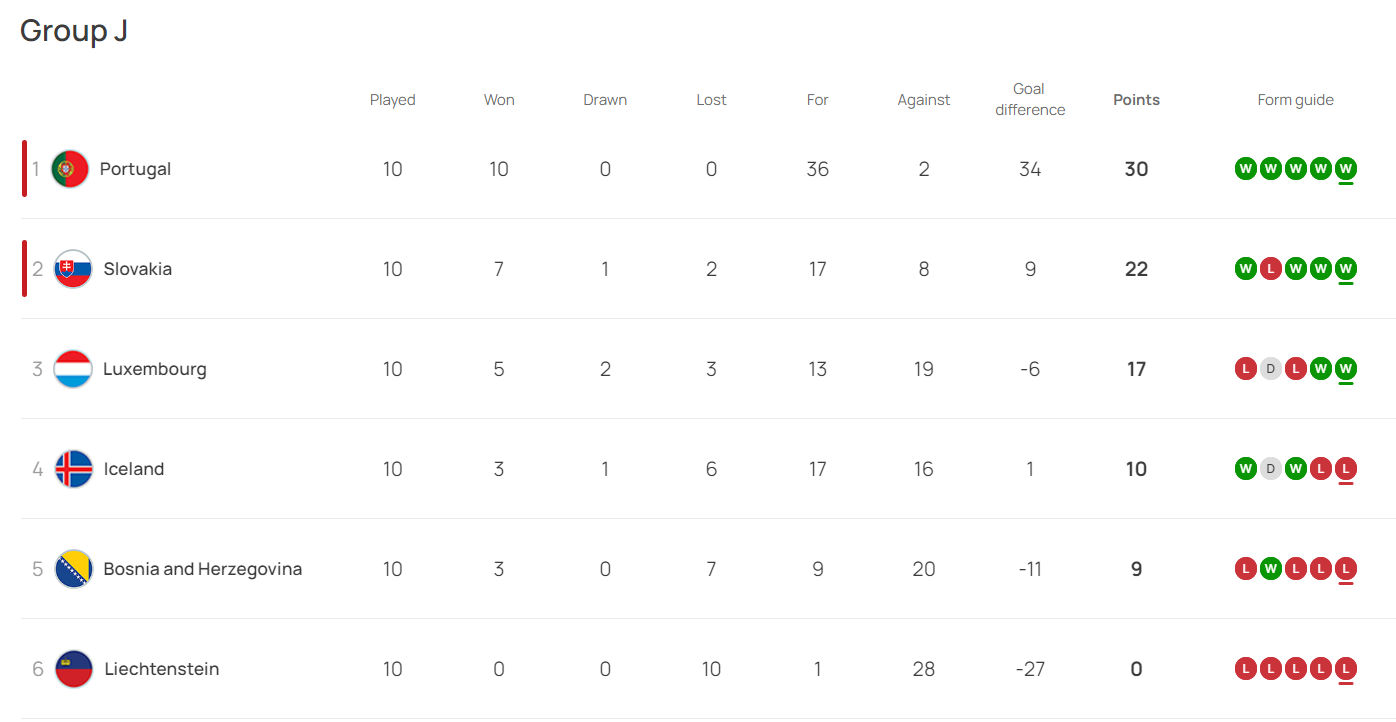Select Bosnia's green W form badge
Screen dimensions: 1396x722
[1271, 569]
